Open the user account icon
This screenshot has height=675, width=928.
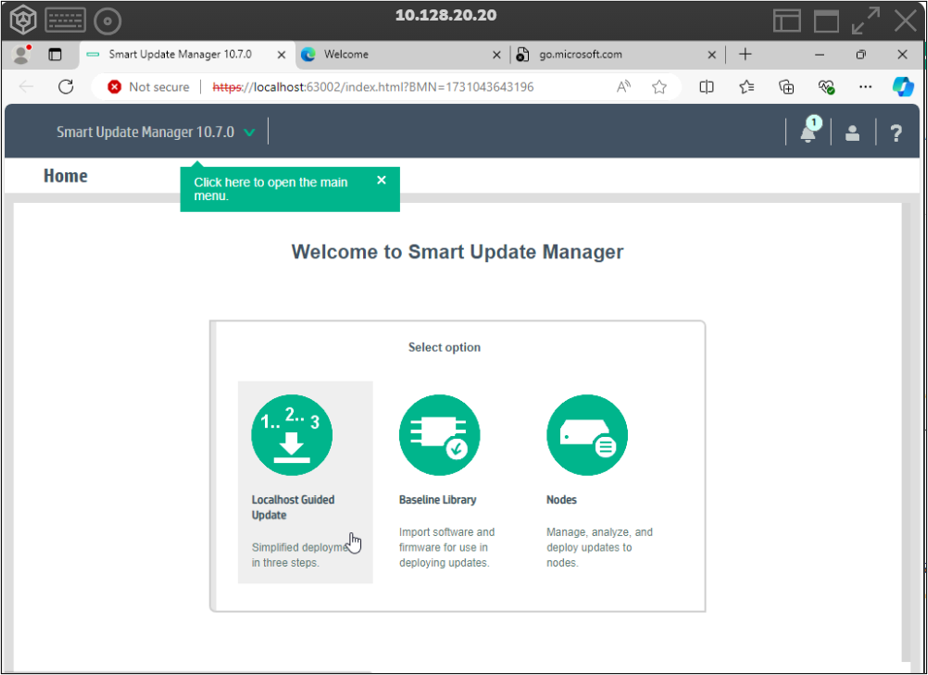click(852, 133)
